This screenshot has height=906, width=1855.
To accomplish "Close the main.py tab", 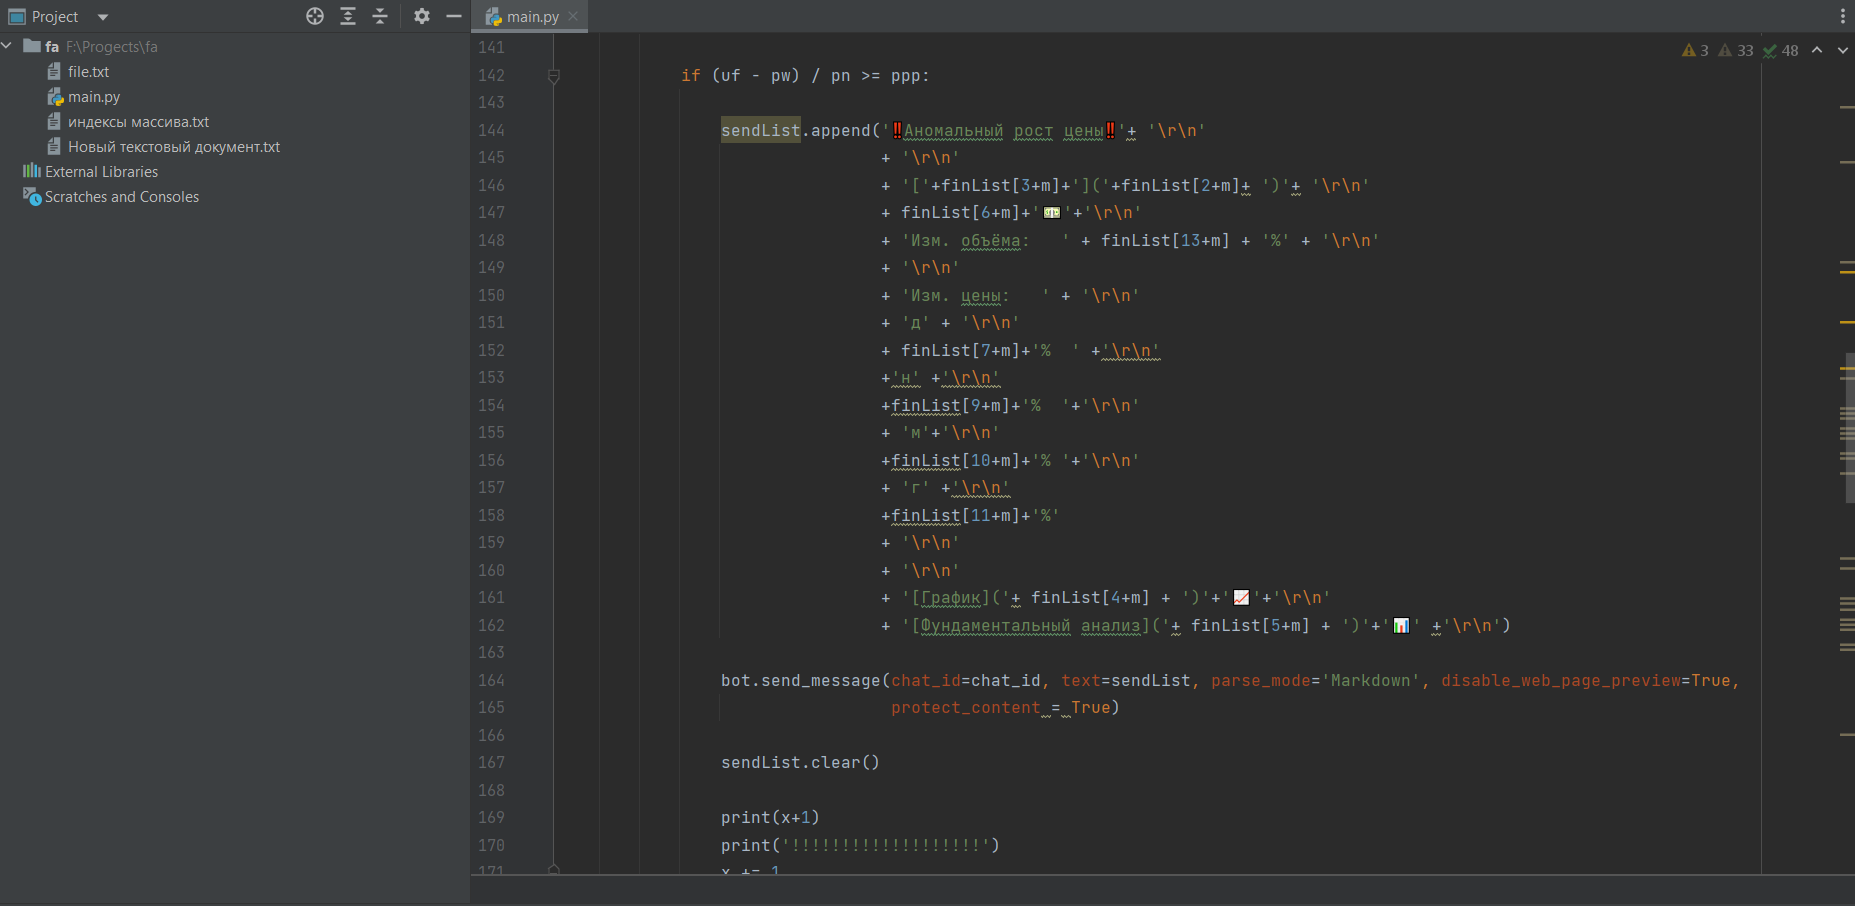I will (x=573, y=16).
